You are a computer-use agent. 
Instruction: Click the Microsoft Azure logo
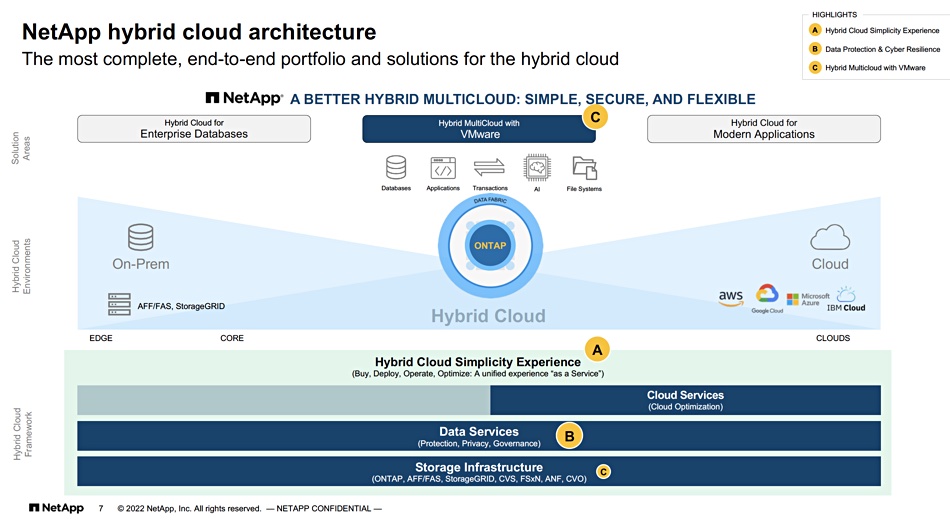[x=808, y=299]
